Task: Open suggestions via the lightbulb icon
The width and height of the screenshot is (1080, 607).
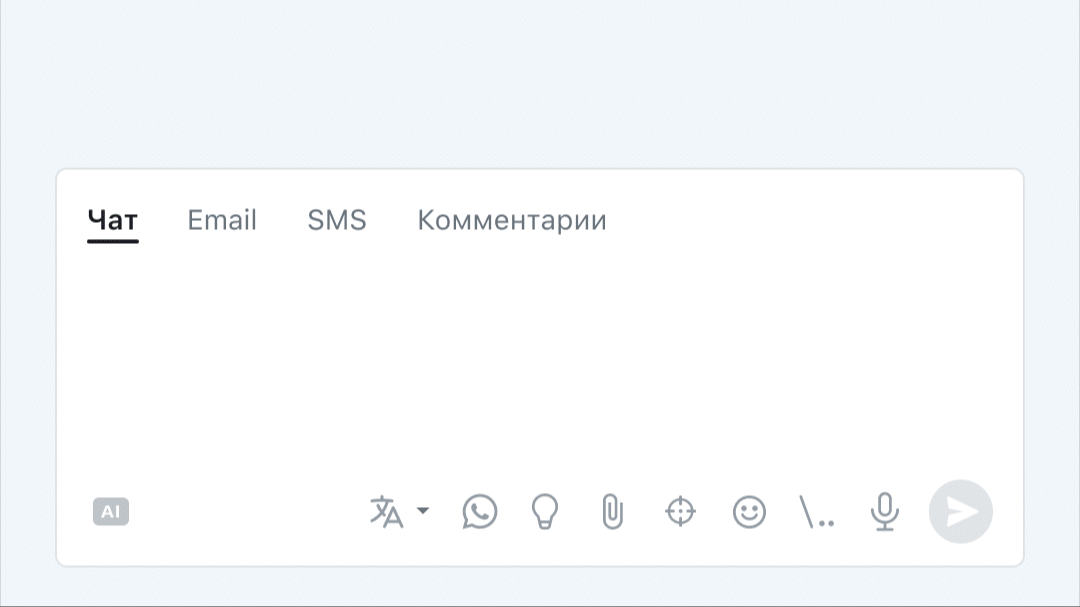Action: (545, 512)
